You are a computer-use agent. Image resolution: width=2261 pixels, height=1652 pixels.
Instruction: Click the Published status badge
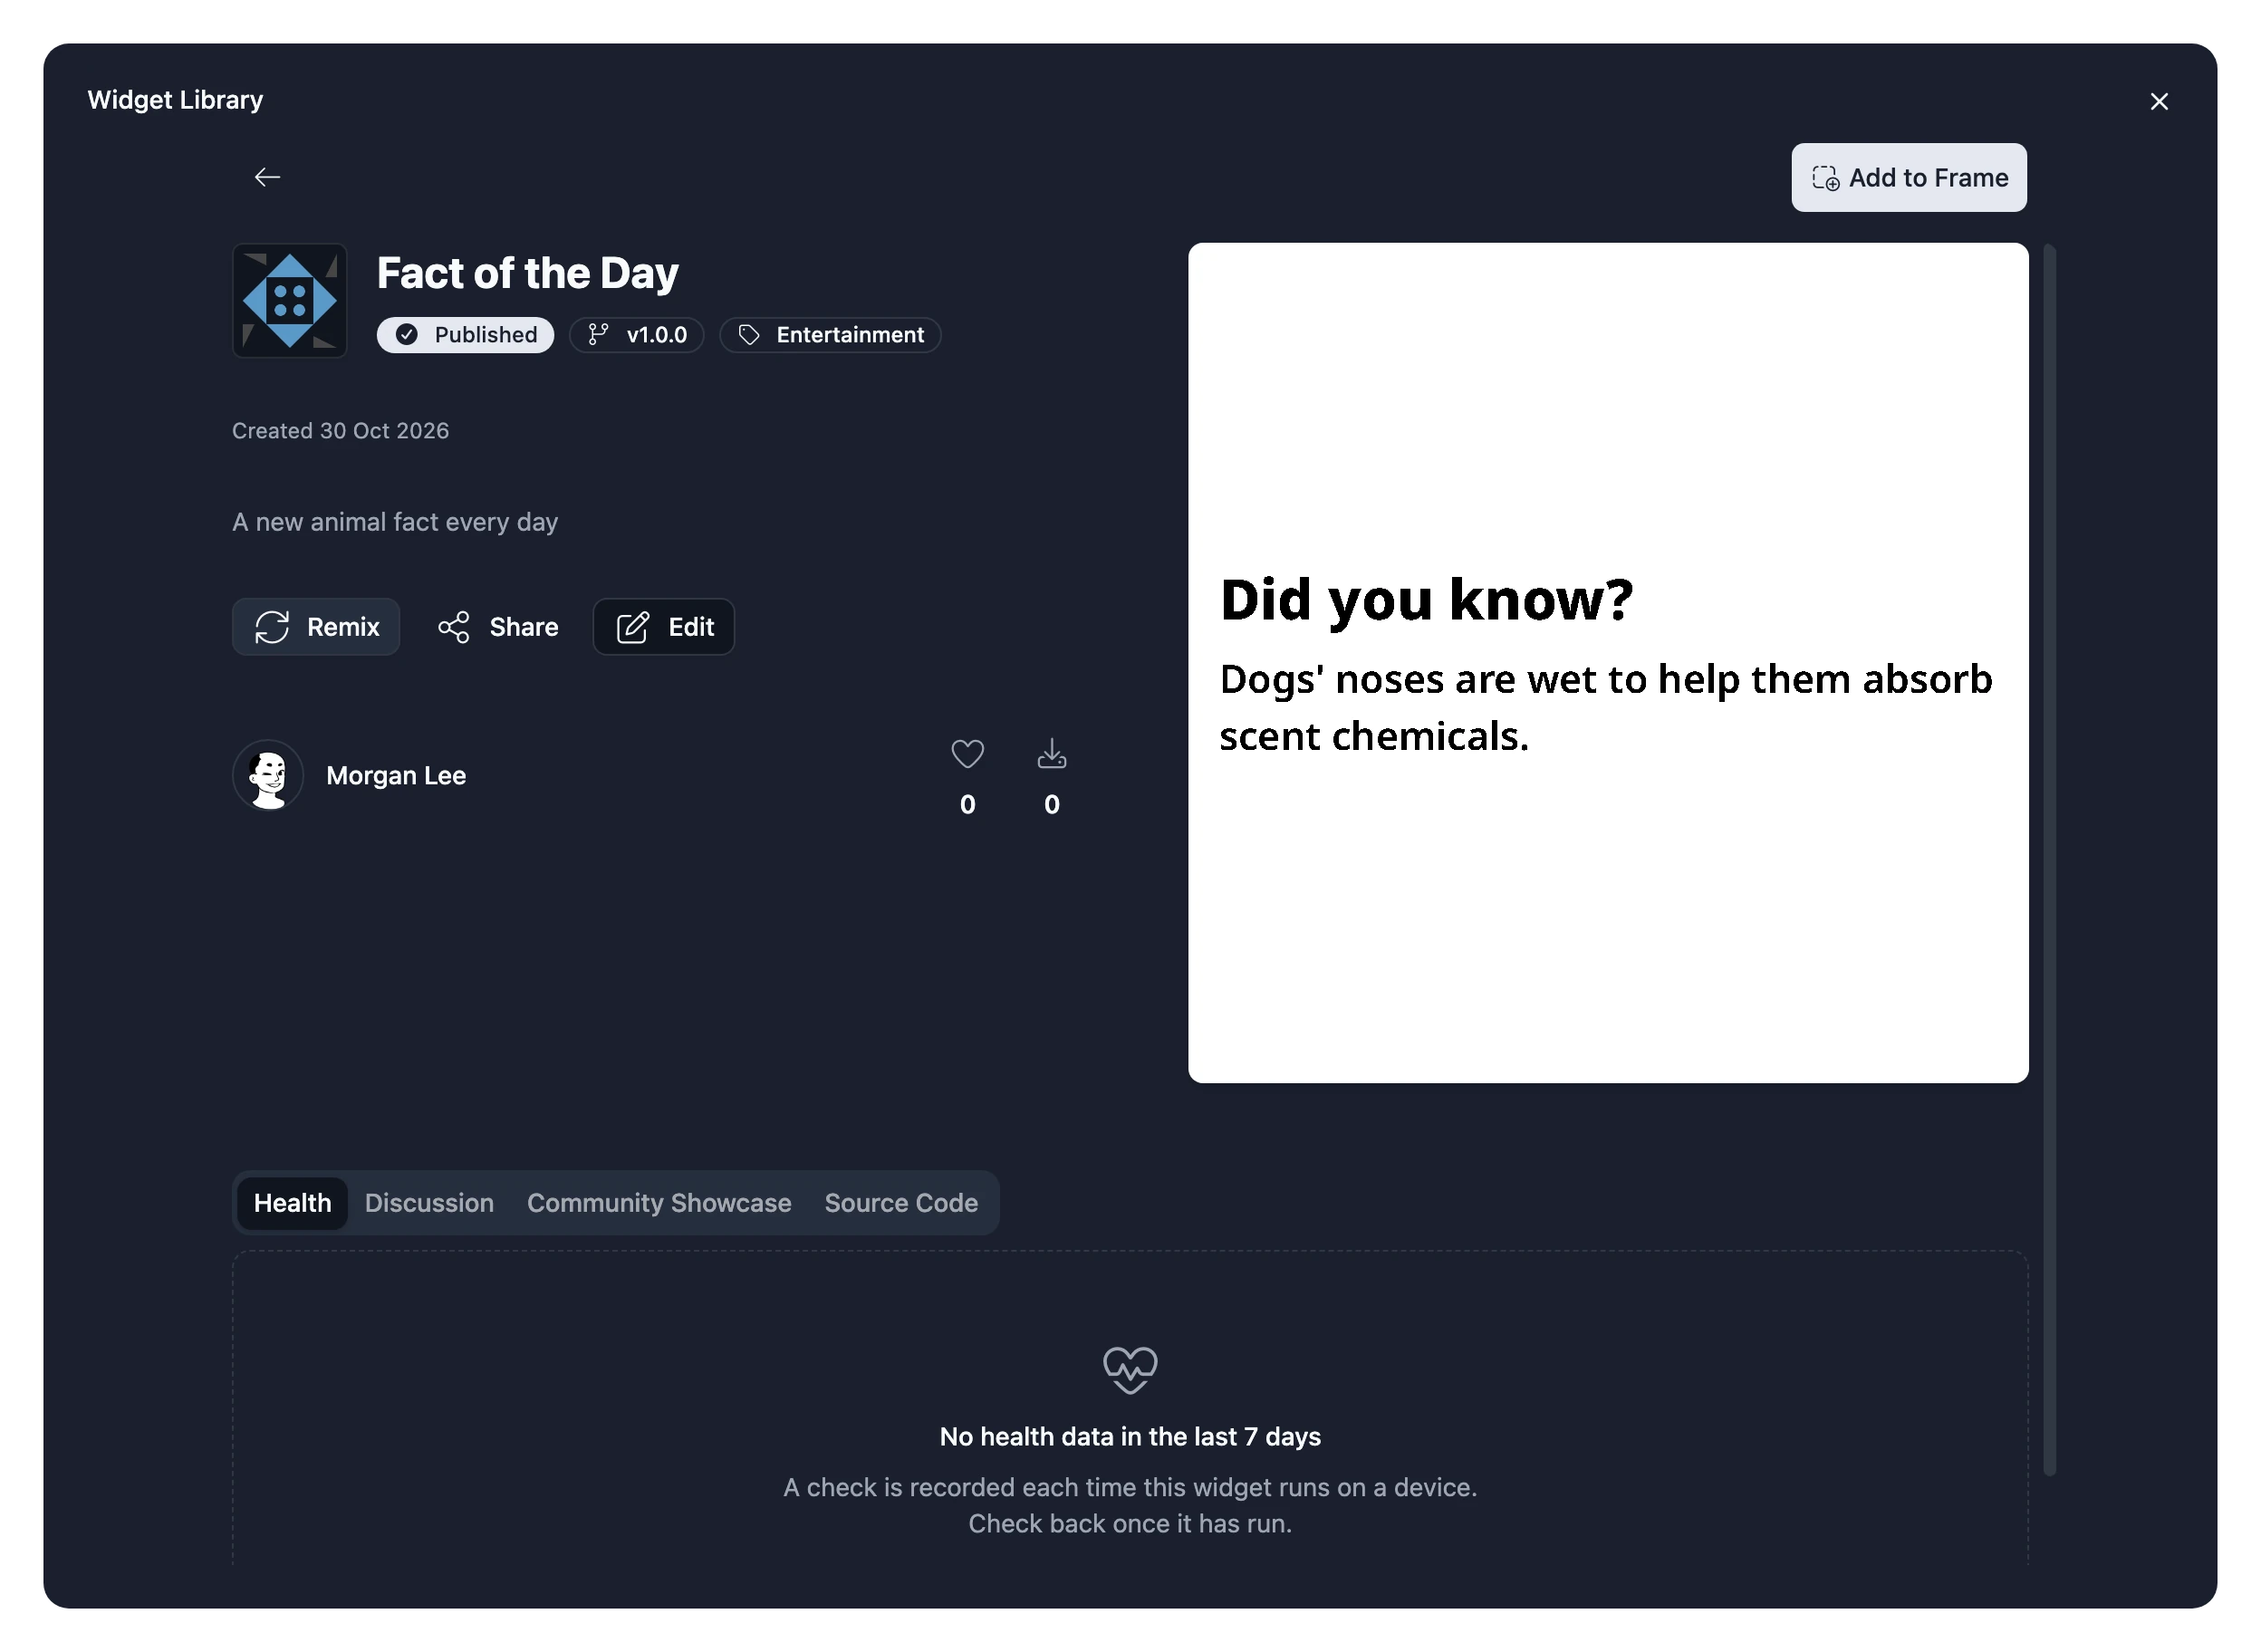[465, 335]
